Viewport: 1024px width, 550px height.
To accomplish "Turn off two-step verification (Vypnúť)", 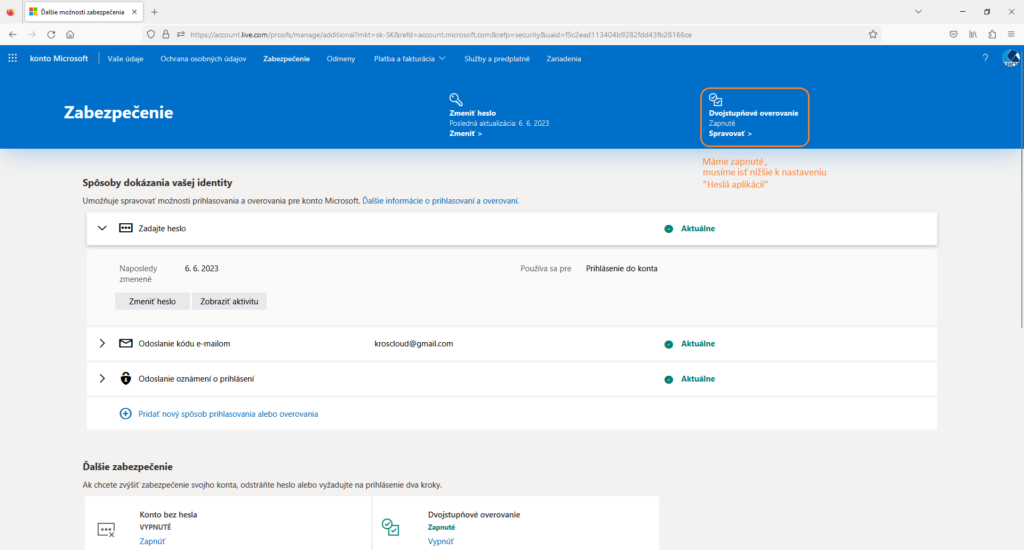I will click(x=441, y=540).
